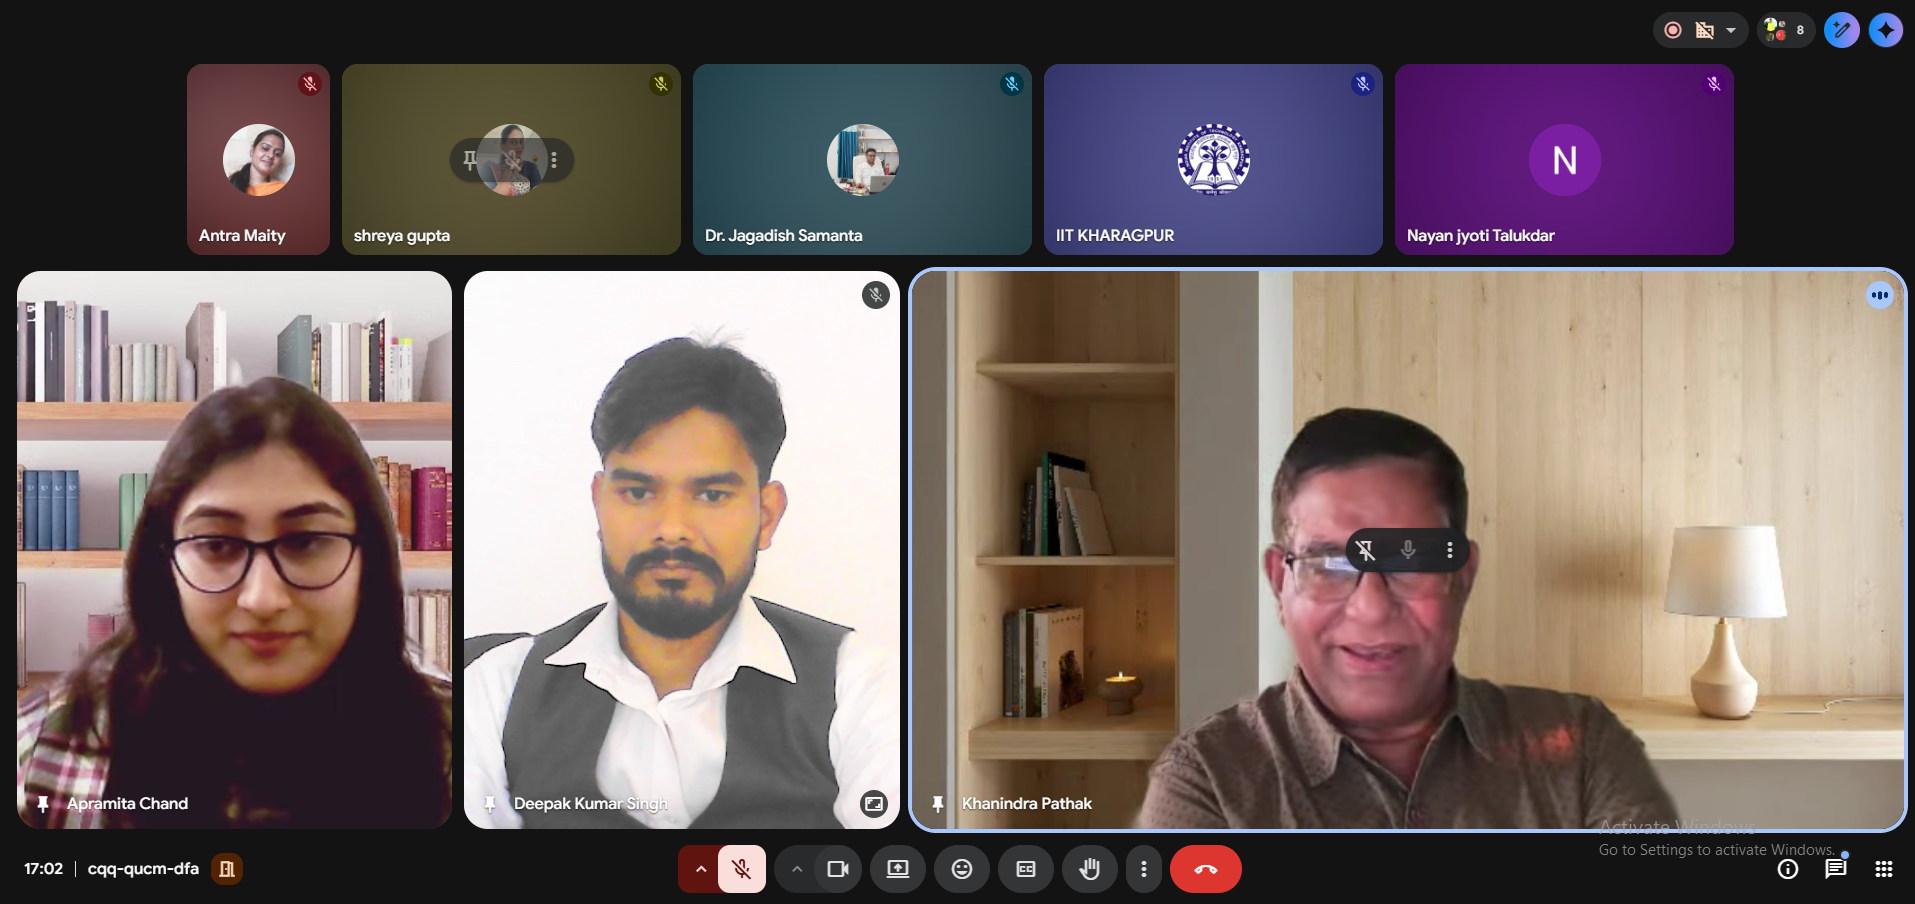
Task: Open participants list showing 8 people
Action: coord(1785,30)
